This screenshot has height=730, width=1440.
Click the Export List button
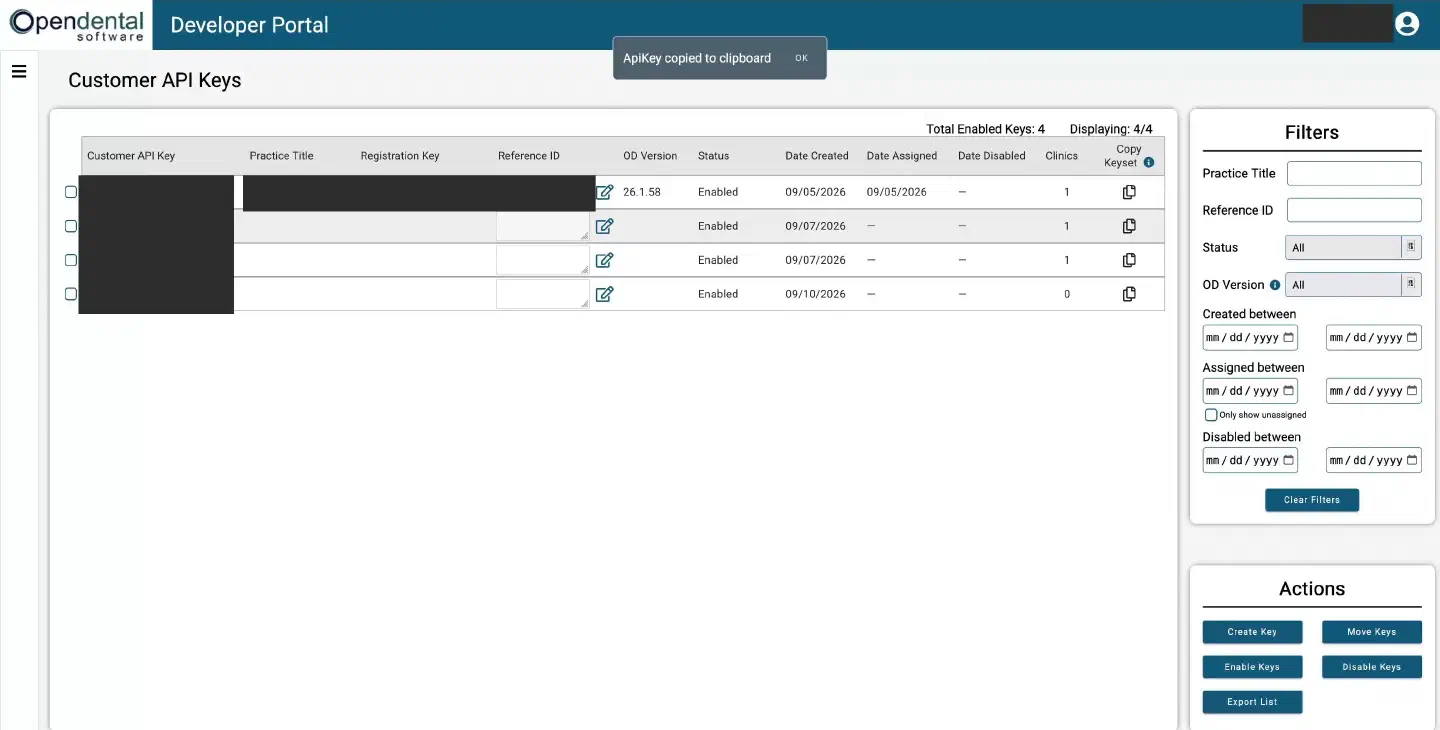1253,702
